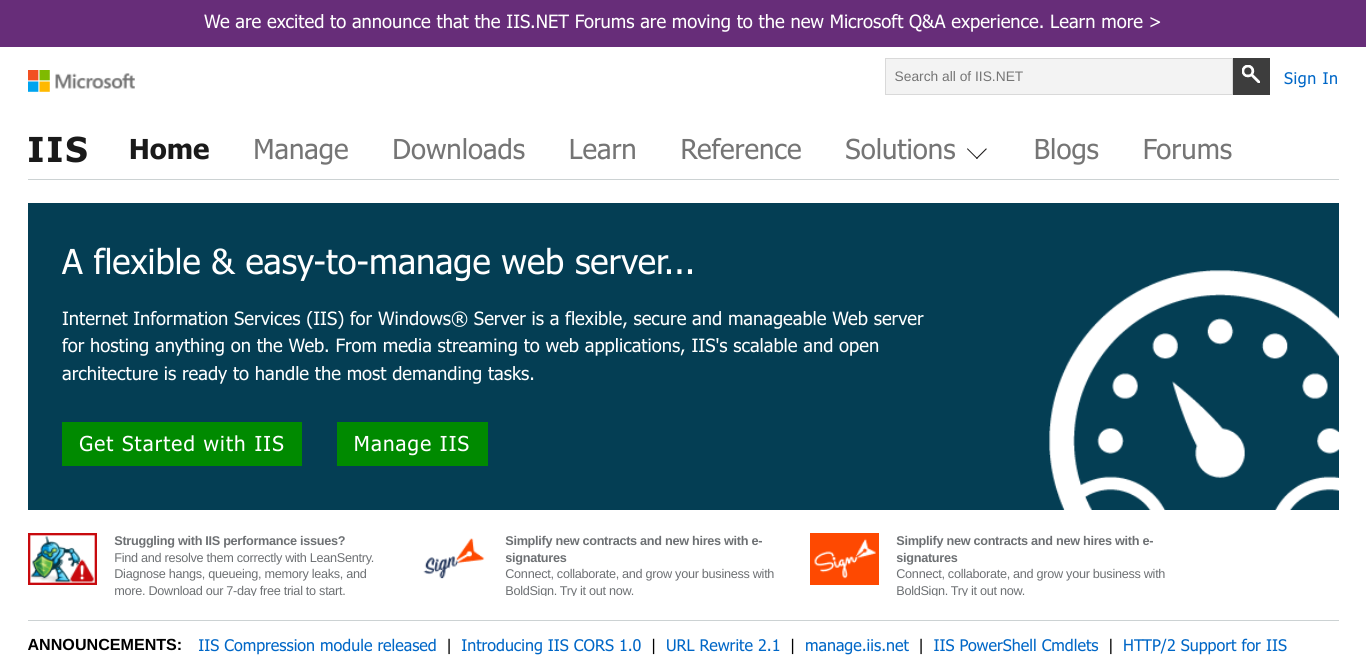Click the Microsoft logo
This screenshot has width=1366, height=671.
[x=81, y=81]
